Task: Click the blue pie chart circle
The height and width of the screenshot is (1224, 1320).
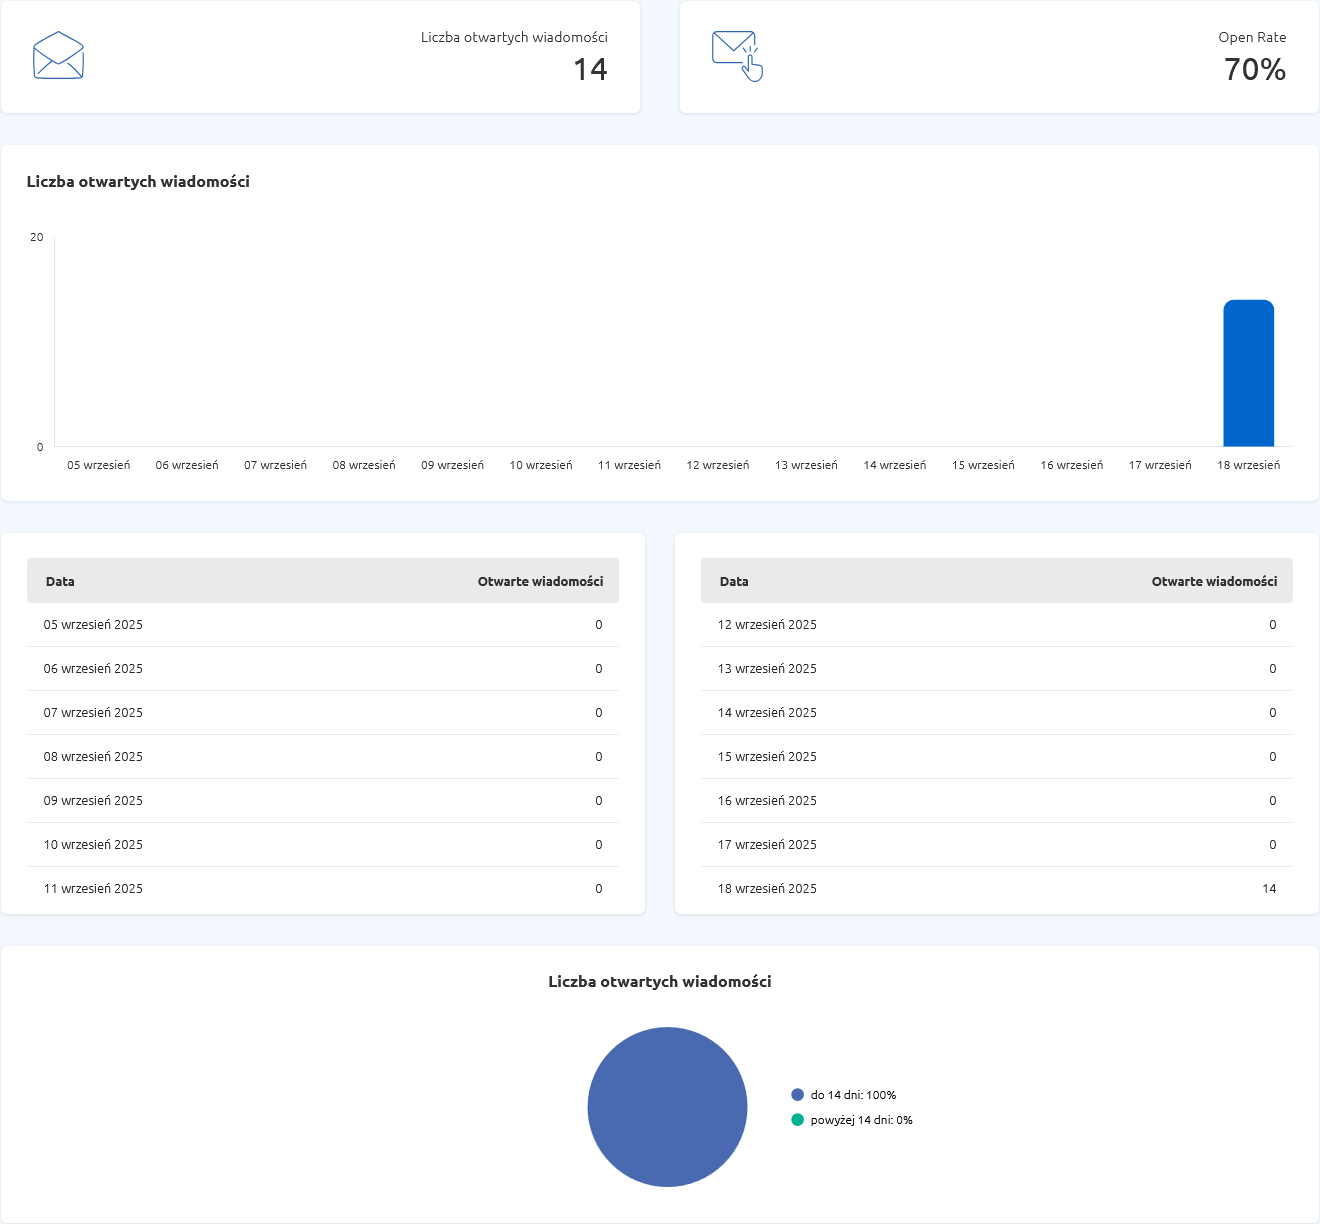Action: click(x=667, y=1107)
